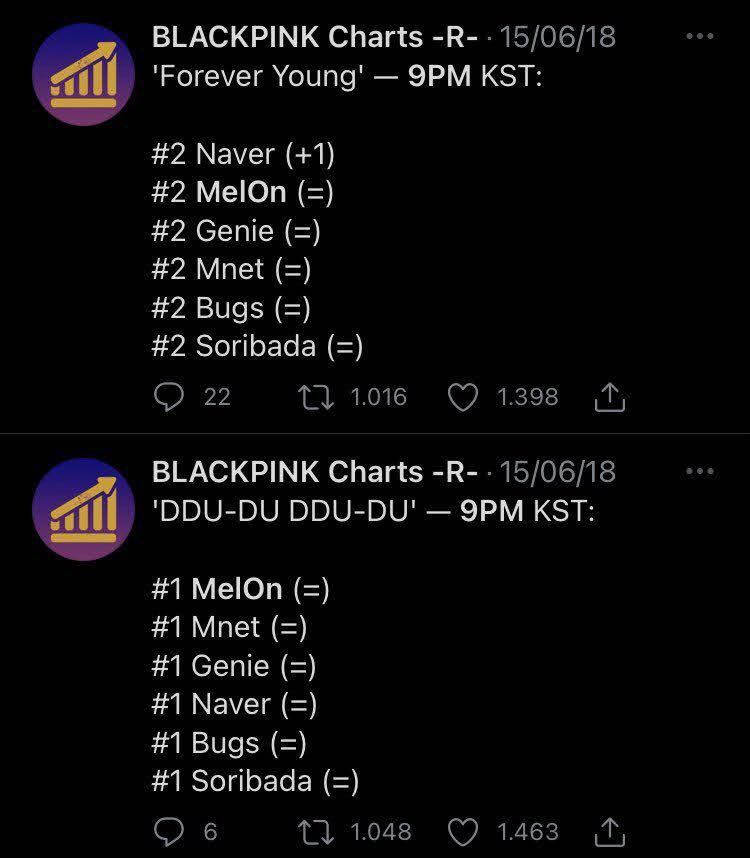Open the 'DDU-DU DDU-DU' 9PM KST tweet text
Screen dimensions: 750x858
click(x=373, y=511)
